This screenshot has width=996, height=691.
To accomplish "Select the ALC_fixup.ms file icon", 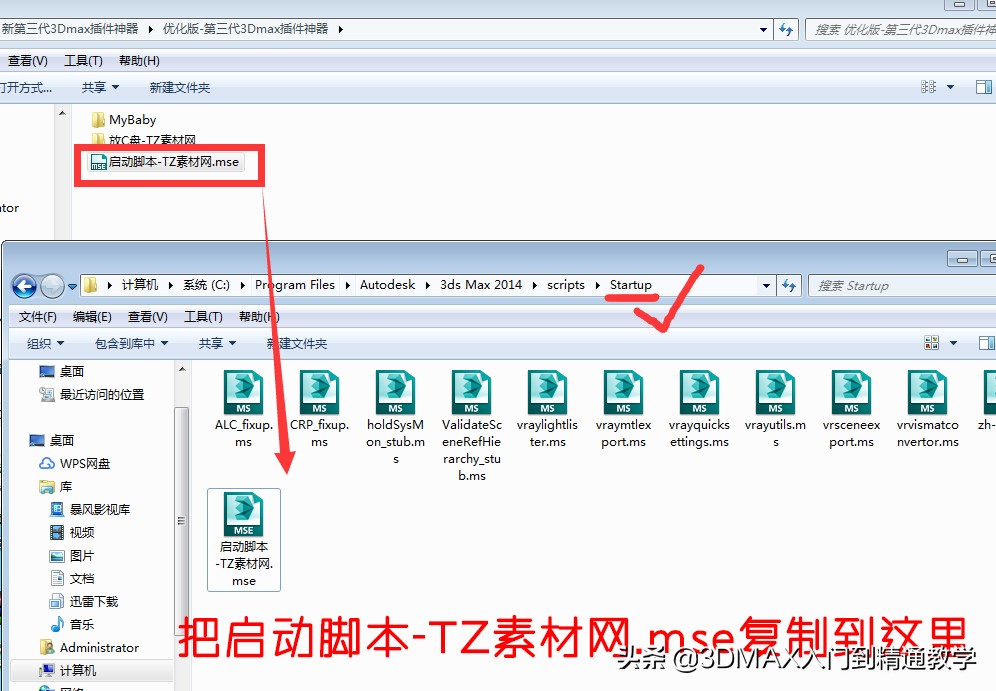I will tap(243, 392).
